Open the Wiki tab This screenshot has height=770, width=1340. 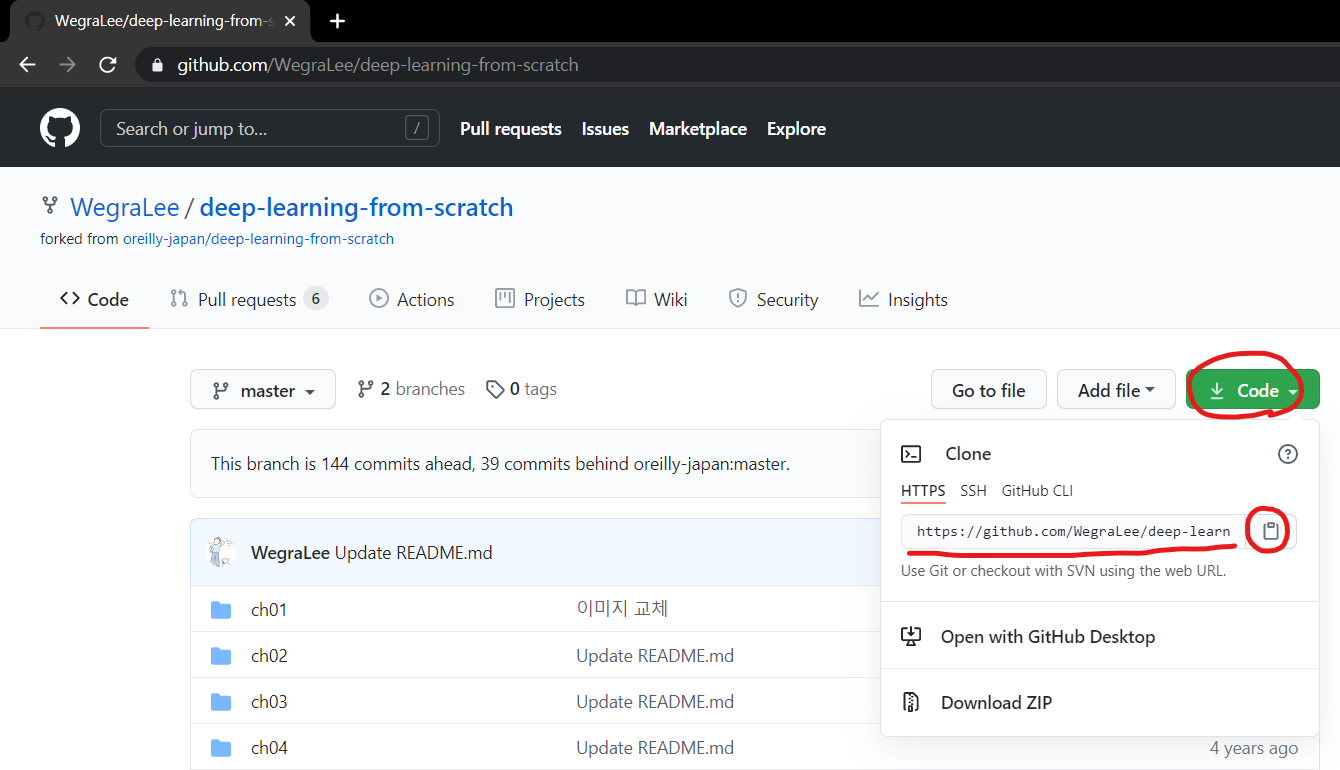pyautogui.click(x=657, y=299)
